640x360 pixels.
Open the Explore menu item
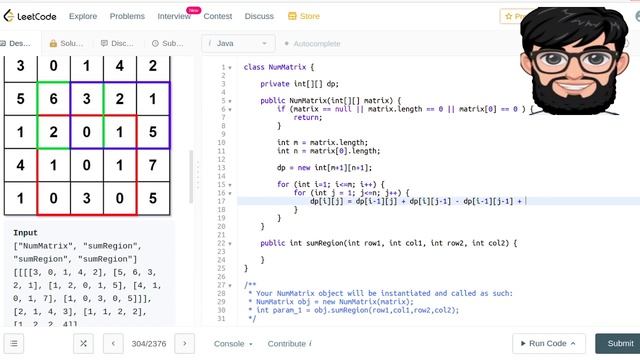click(83, 16)
